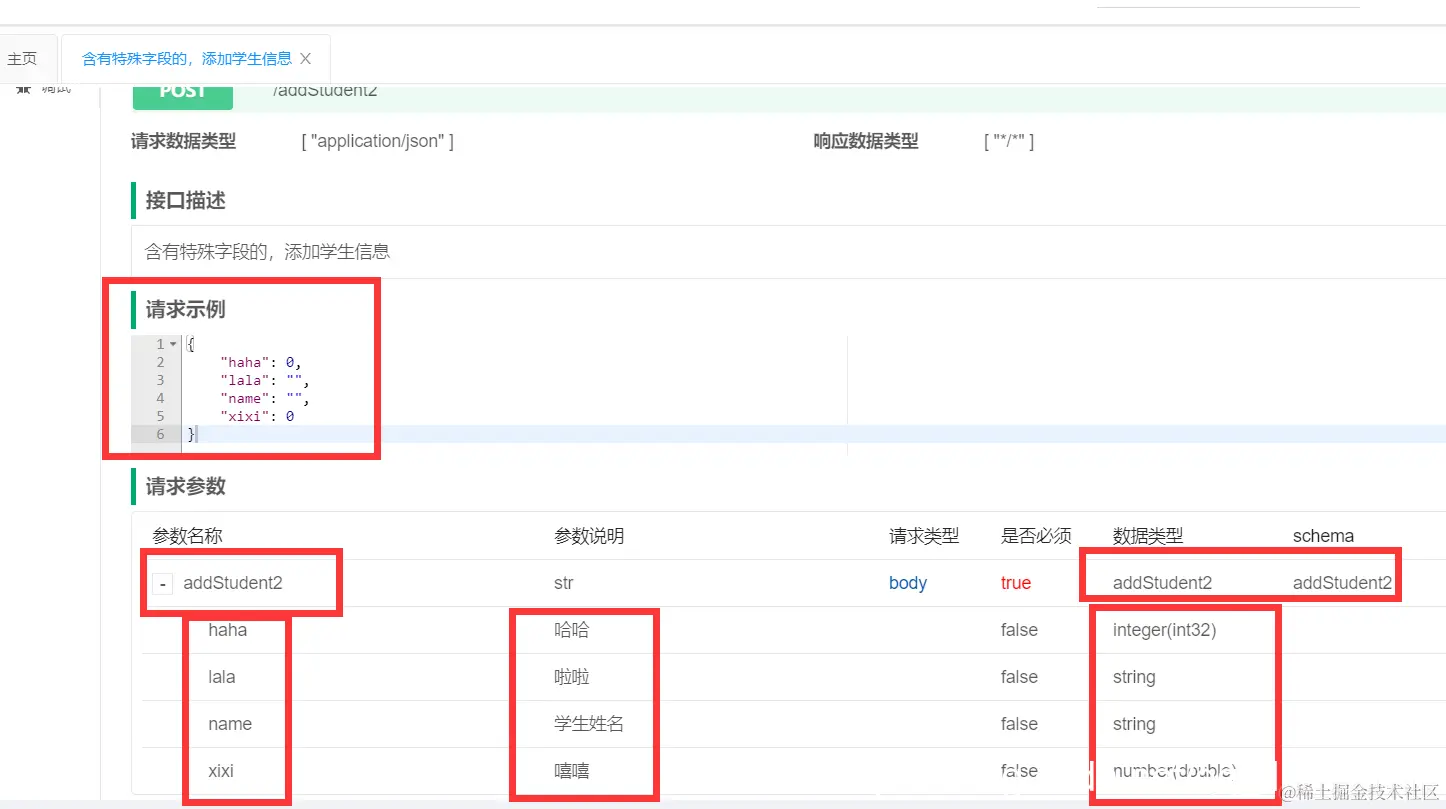1446x809 pixels.
Task: Click the schema column header
Action: point(1323,537)
